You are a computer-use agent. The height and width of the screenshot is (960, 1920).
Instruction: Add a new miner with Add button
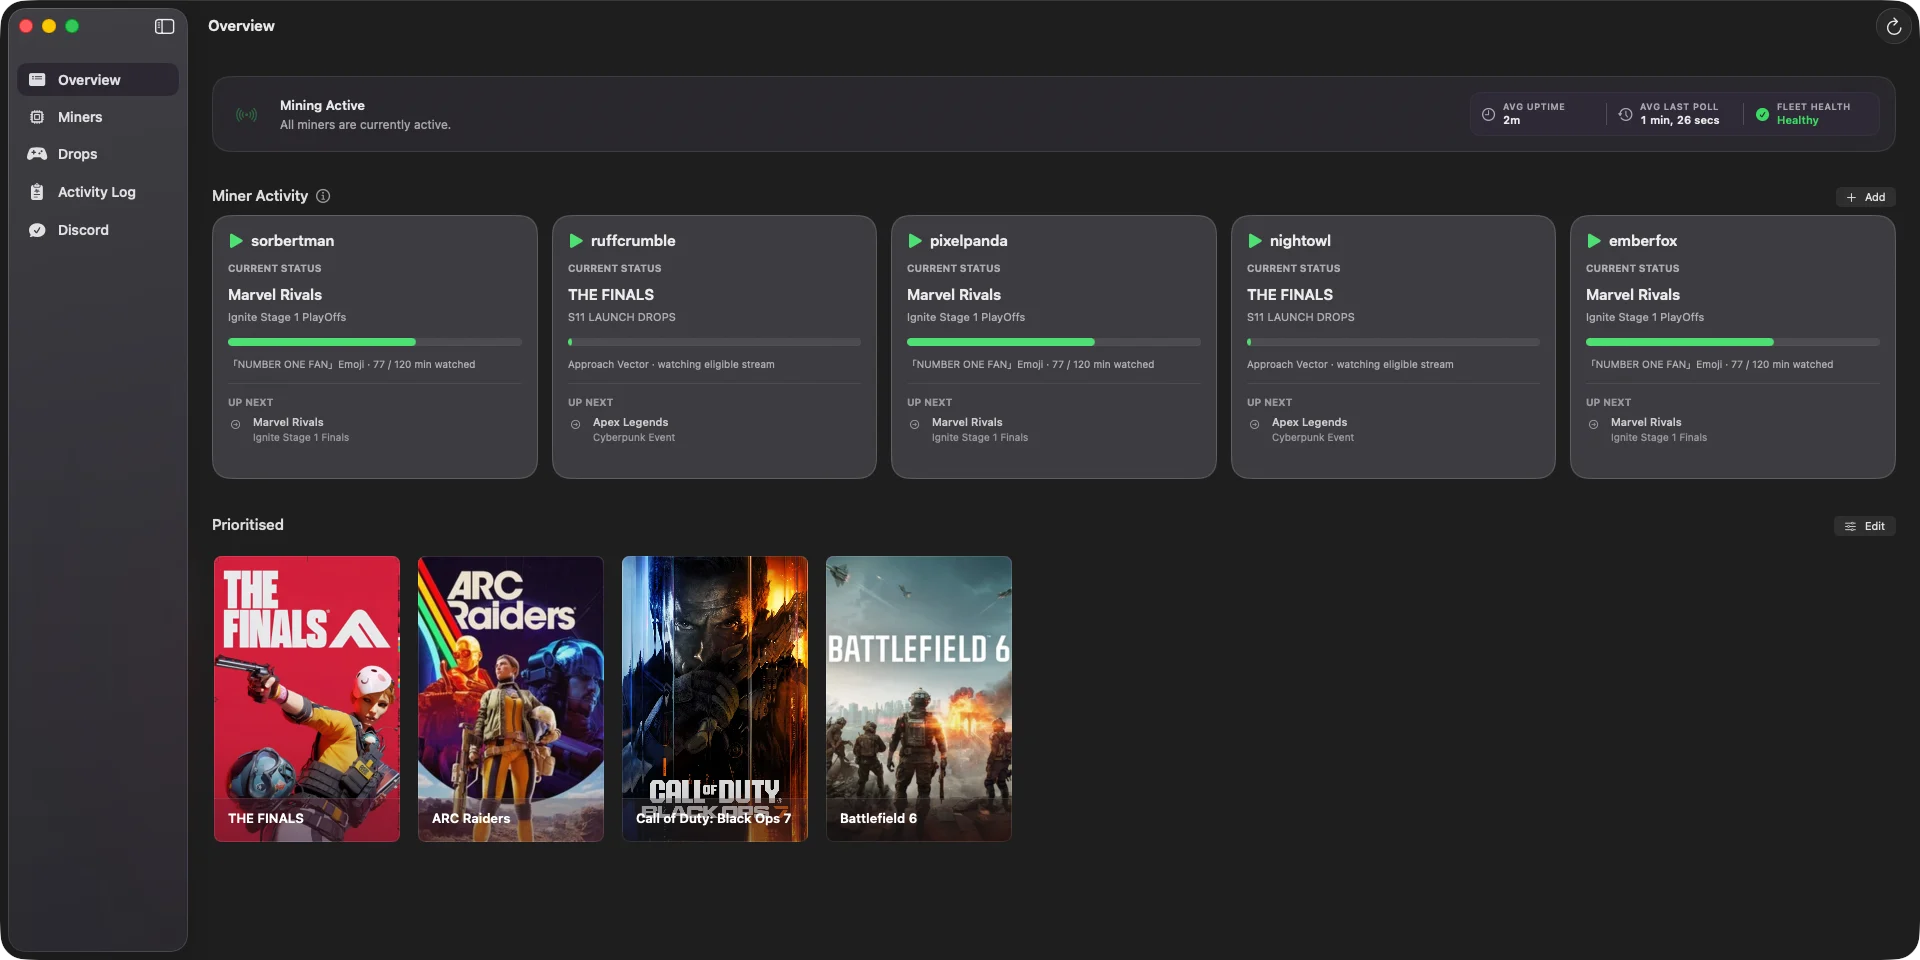(x=1865, y=197)
